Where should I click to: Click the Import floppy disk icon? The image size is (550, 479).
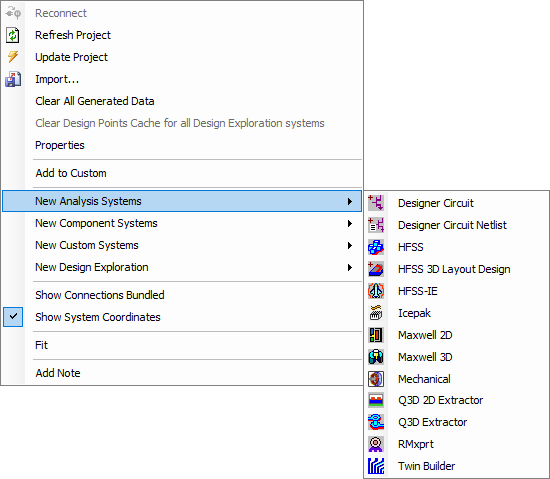tap(13, 79)
